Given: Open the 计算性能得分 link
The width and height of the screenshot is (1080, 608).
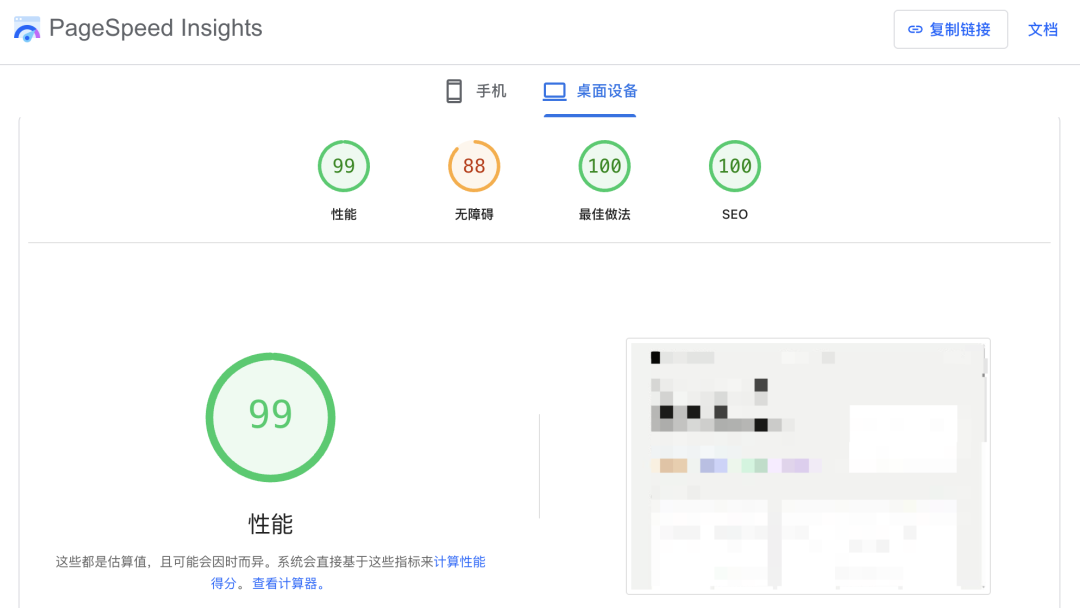Looking at the screenshot, I should (x=459, y=562).
